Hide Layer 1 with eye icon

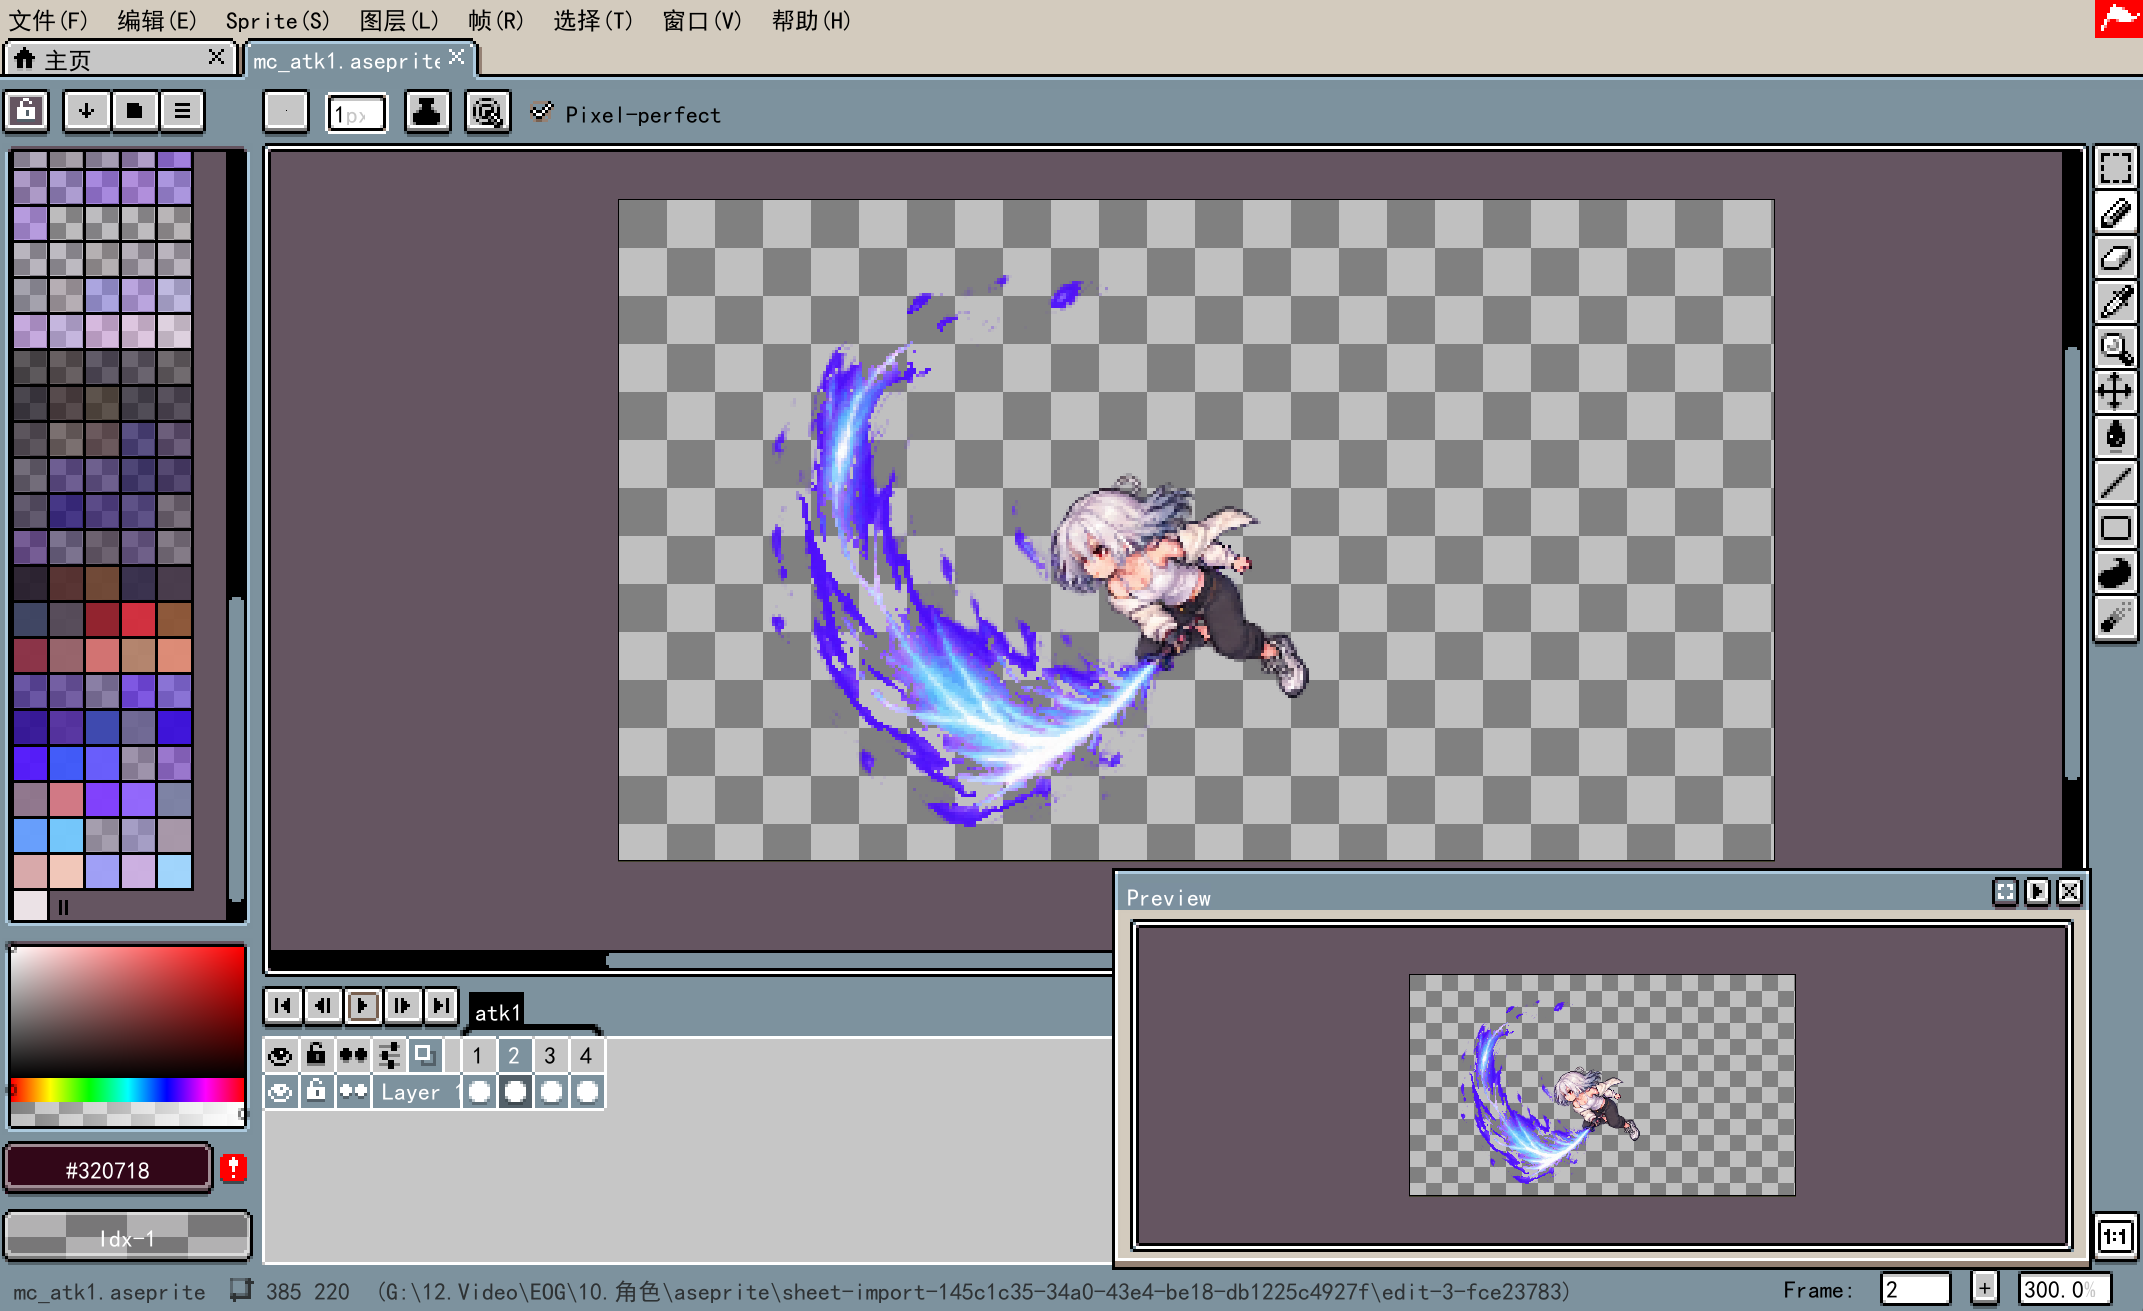tap(280, 1092)
